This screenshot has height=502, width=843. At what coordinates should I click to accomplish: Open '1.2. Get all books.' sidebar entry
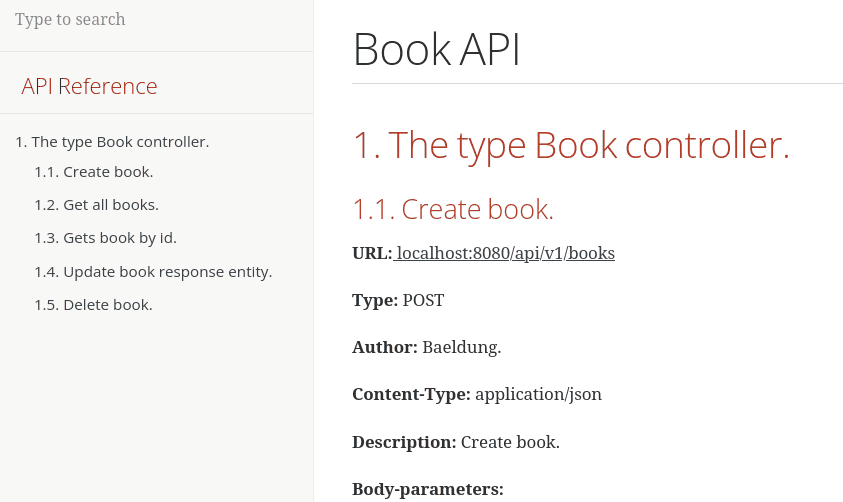point(96,205)
